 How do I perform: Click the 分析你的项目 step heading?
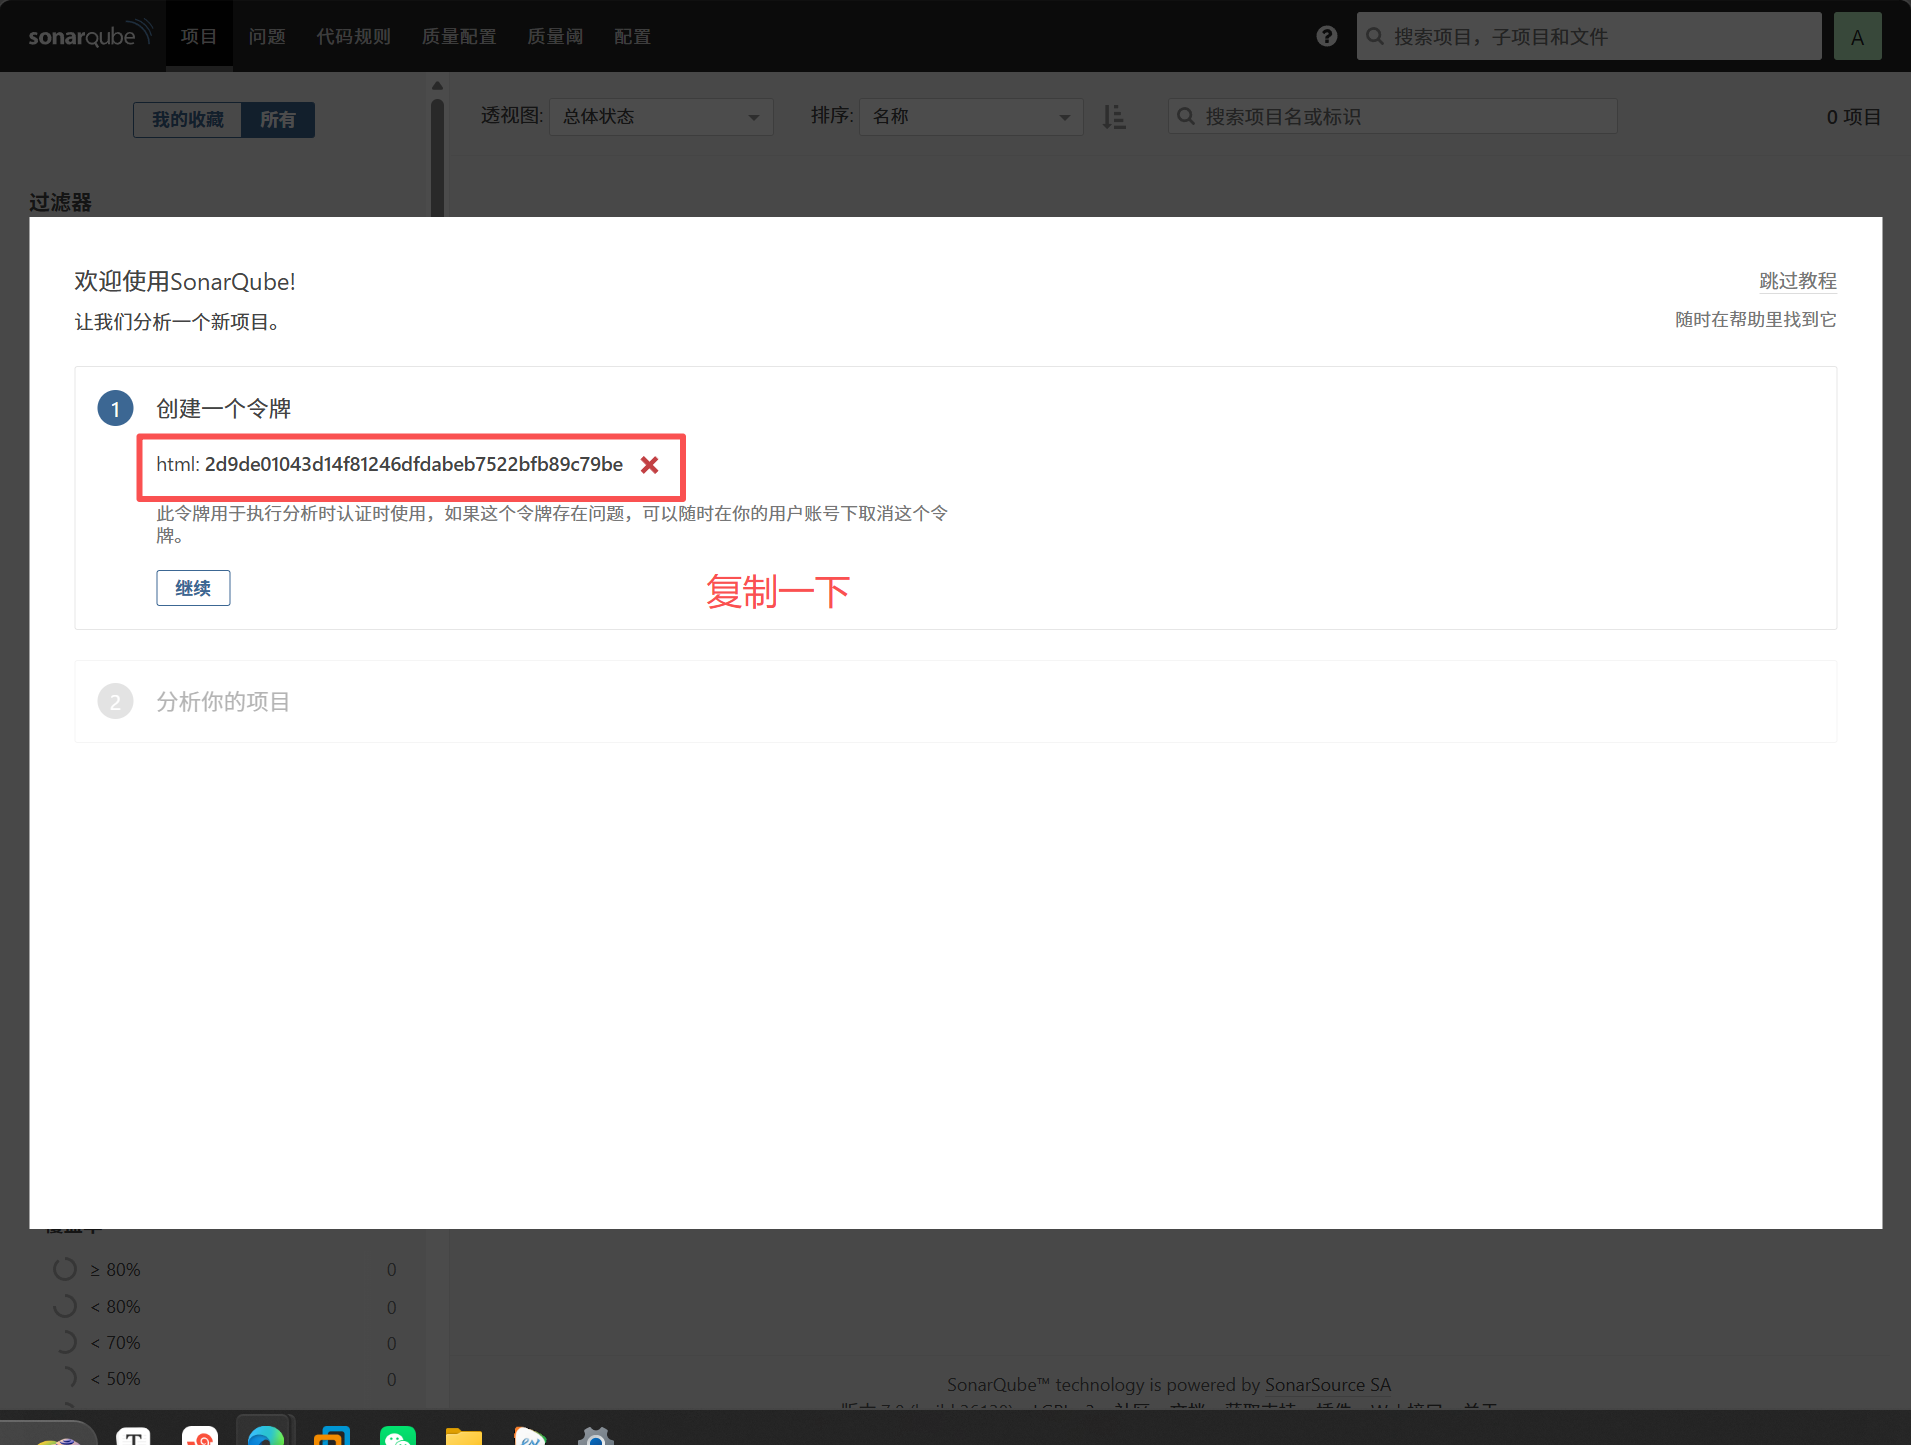223,702
